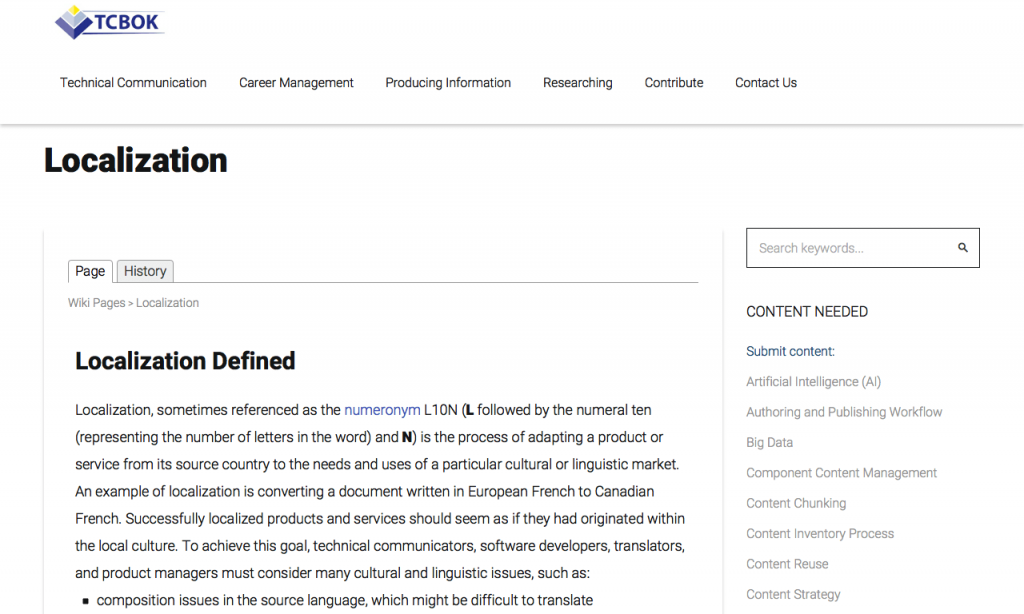Click the search magnifier icon
The image size is (1024, 614).
pyautogui.click(x=962, y=247)
